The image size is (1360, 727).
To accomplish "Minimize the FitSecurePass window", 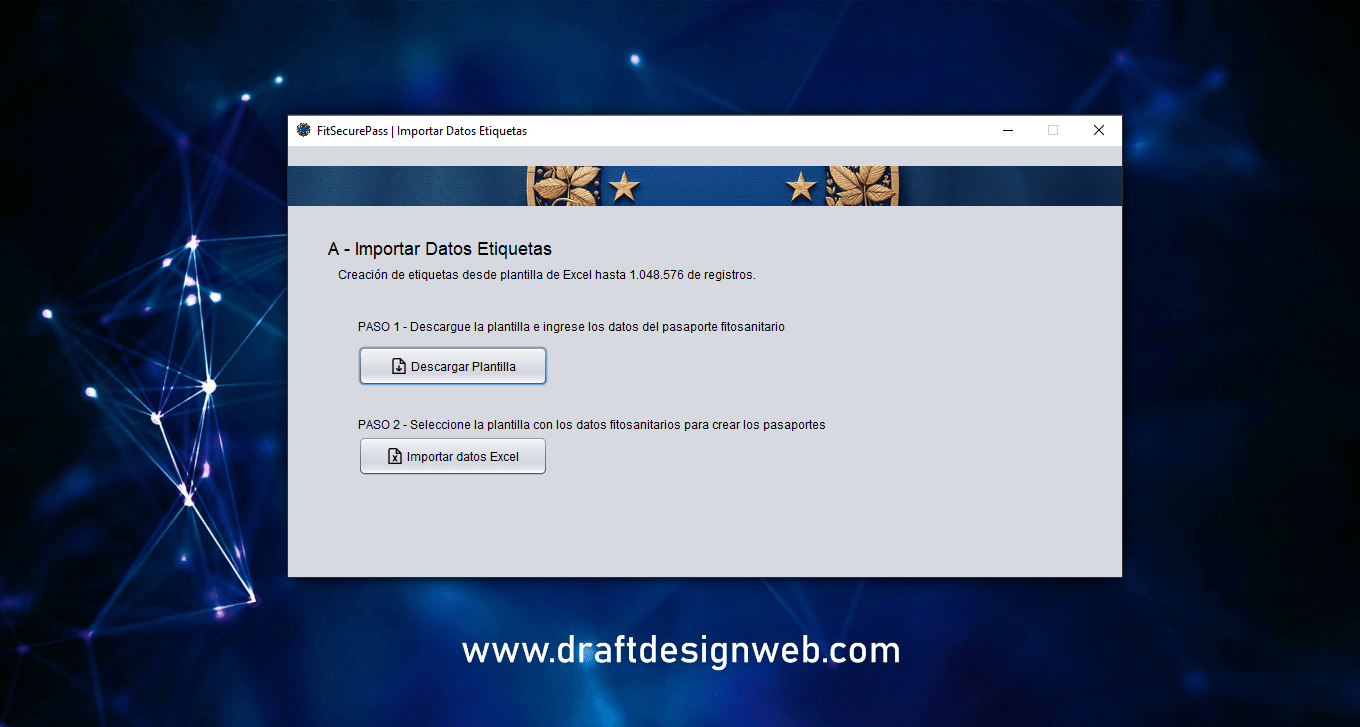I will point(1007,130).
